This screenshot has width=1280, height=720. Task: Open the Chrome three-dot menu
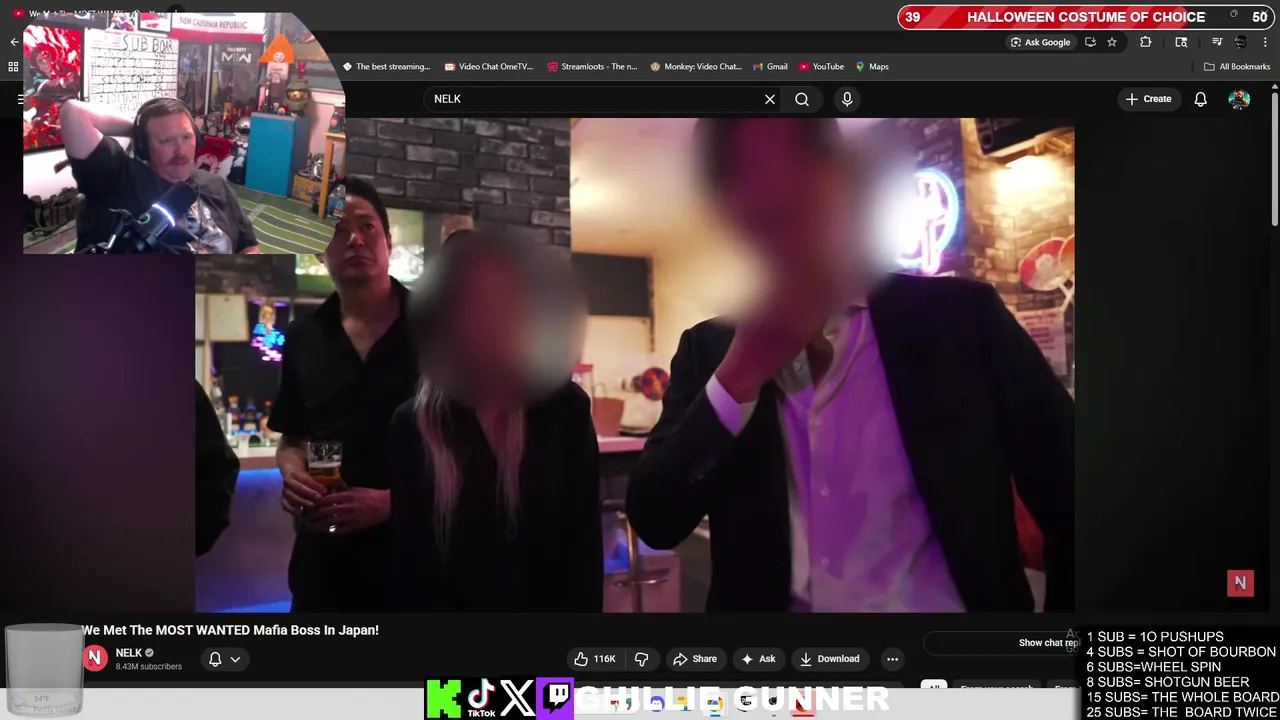[x=1265, y=42]
